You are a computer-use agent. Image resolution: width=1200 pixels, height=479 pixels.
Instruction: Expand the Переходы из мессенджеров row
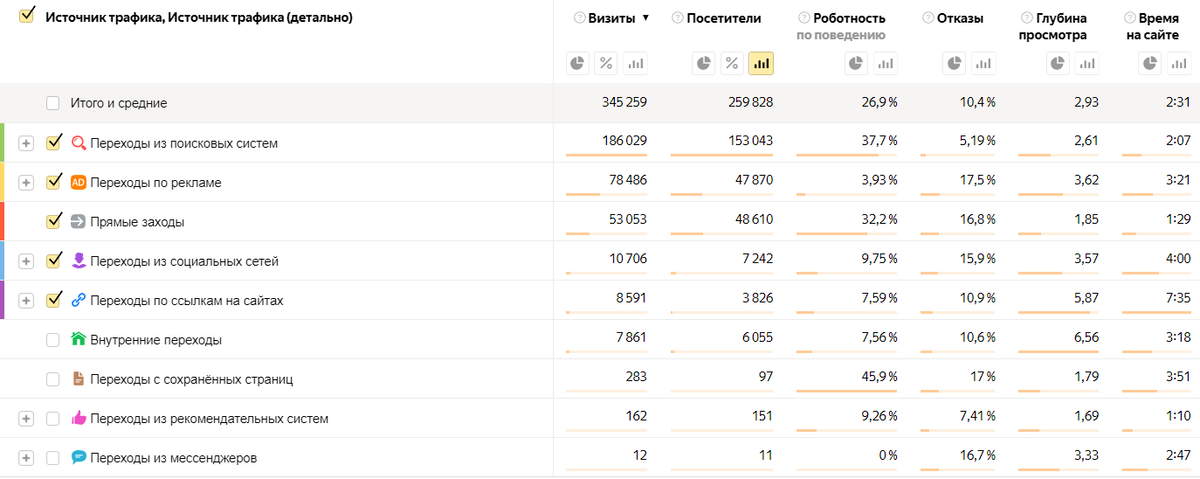click(26, 458)
